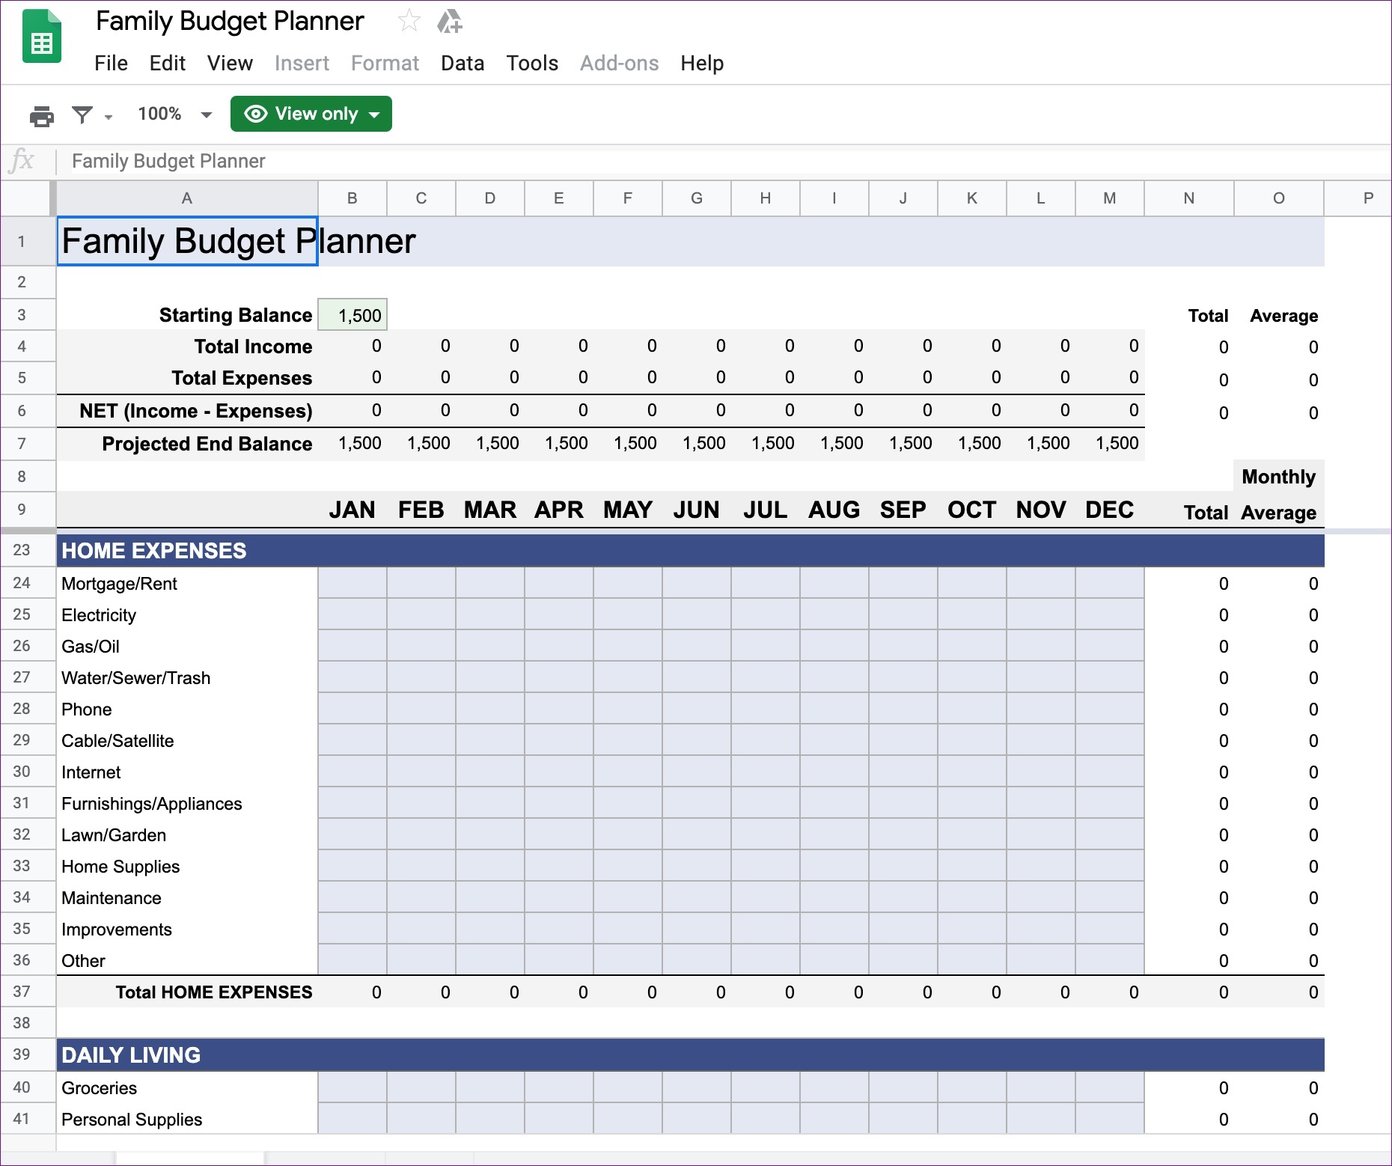Image resolution: width=1392 pixels, height=1166 pixels.
Task: Click the formula bar content
Action: [169, 161]
